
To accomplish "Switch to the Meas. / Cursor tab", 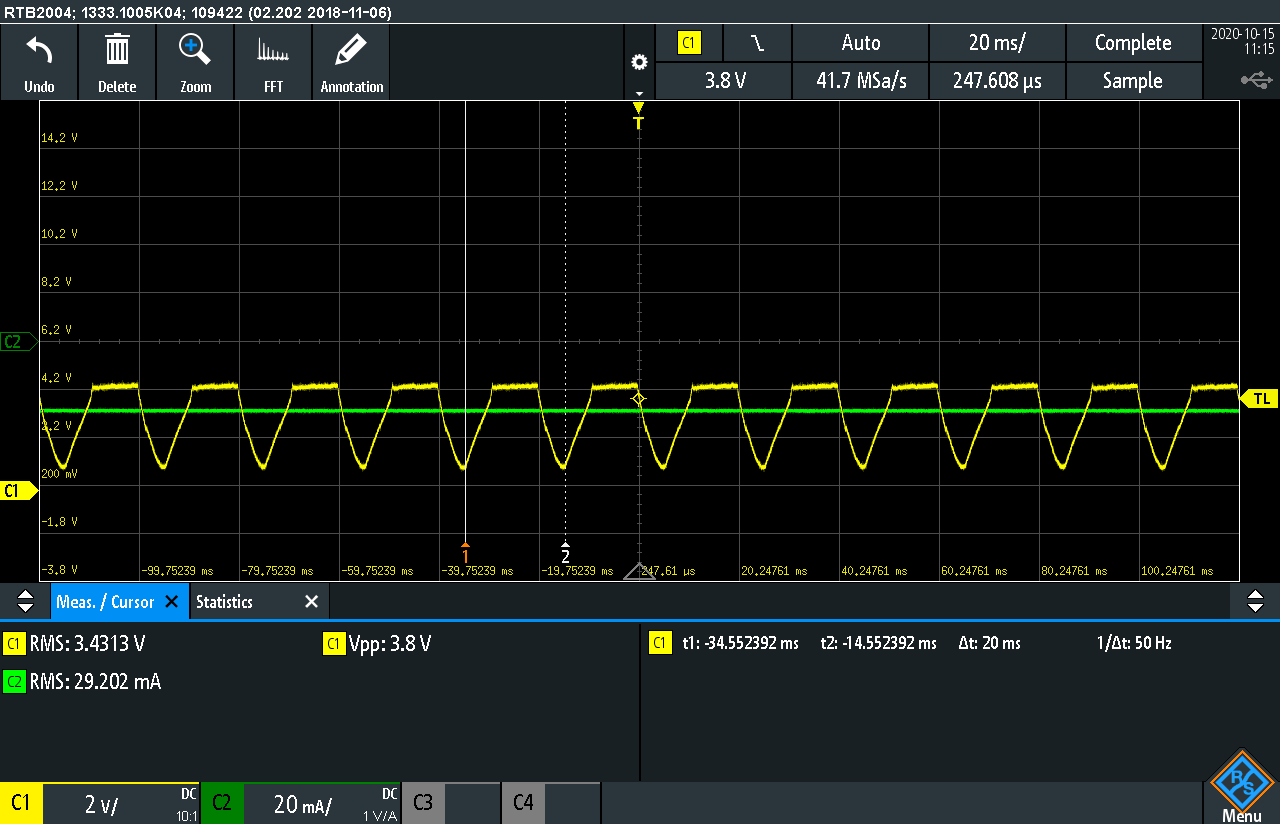I will (x=105, y=602).
